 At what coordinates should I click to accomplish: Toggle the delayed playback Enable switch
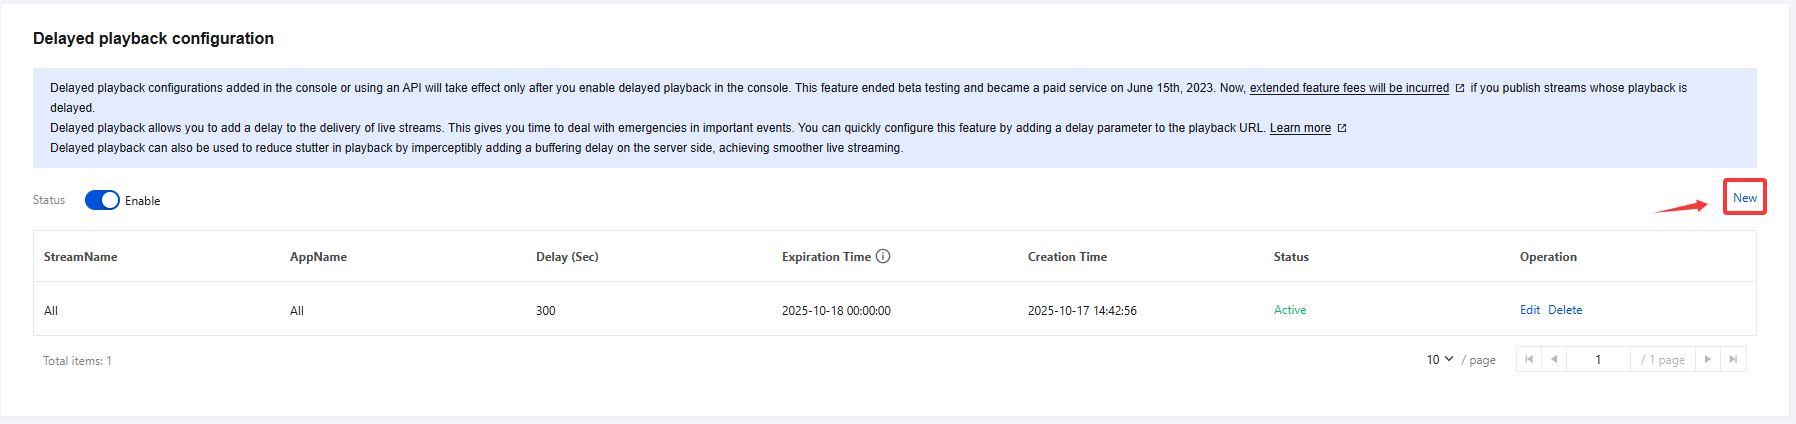click(102, 200)
